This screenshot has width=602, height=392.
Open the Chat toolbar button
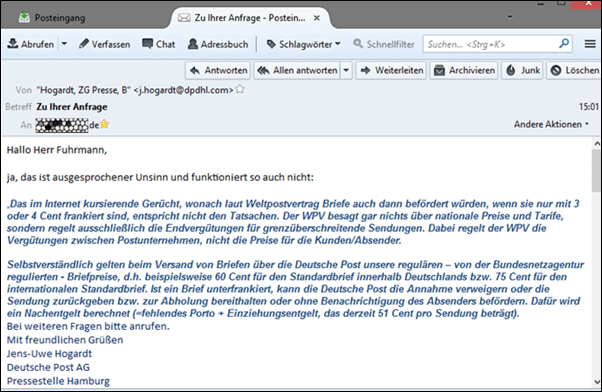[159, 44]
